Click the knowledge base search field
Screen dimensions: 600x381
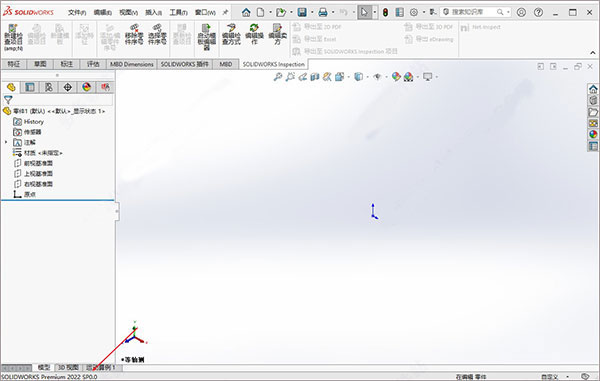(473, 12)
